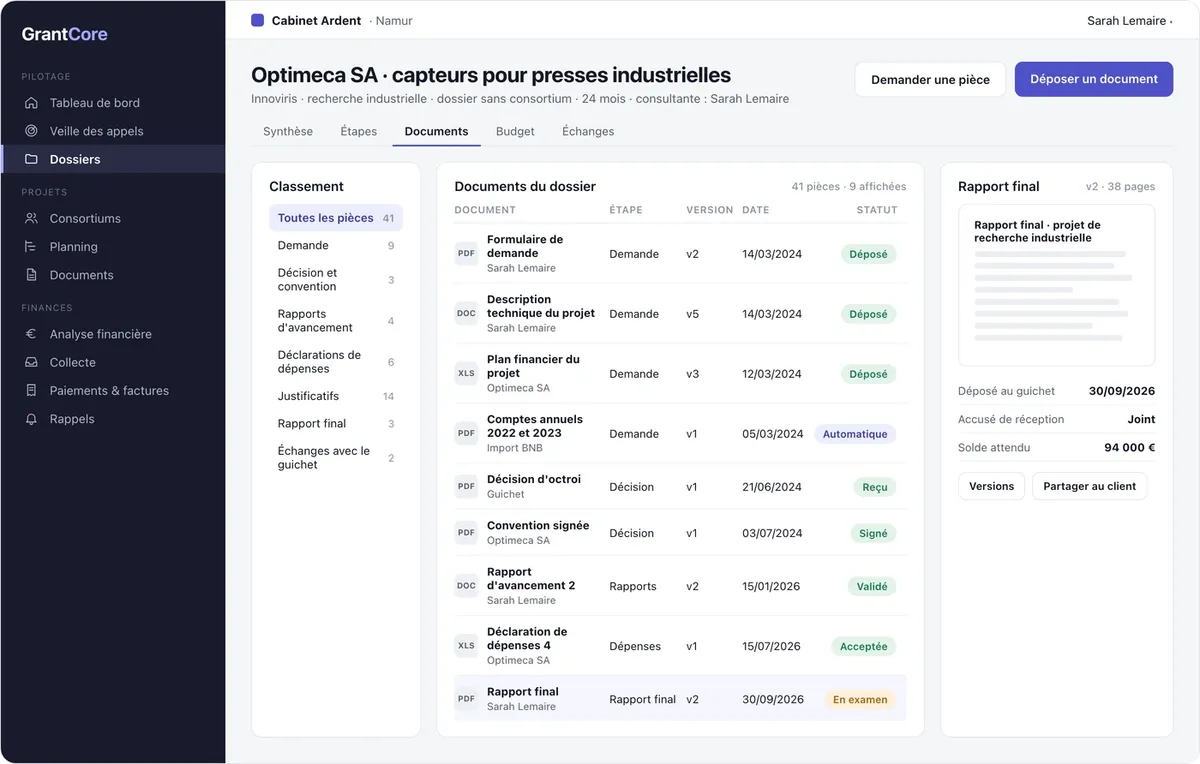Click the Analyse financière euro icon

[31, 335]
